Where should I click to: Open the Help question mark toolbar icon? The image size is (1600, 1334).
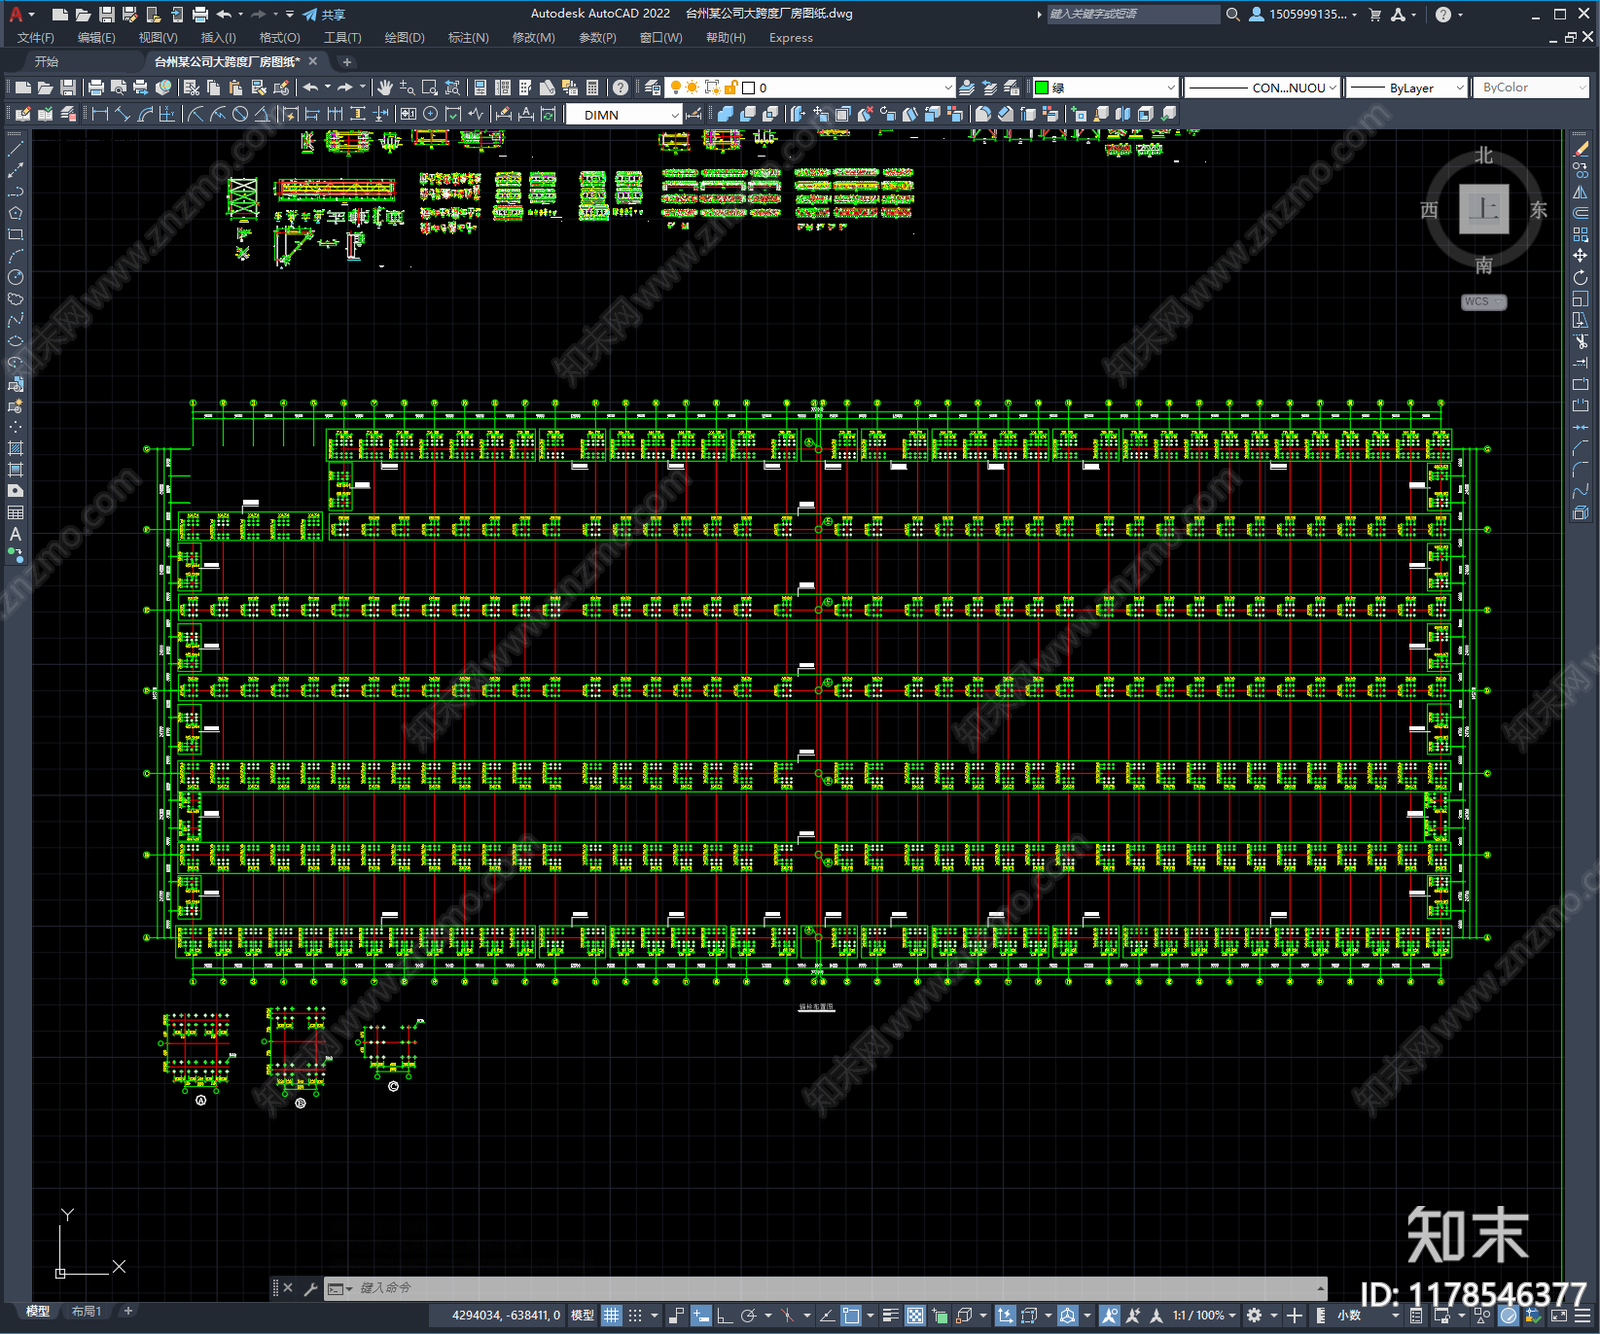click(x=621, y=88)
